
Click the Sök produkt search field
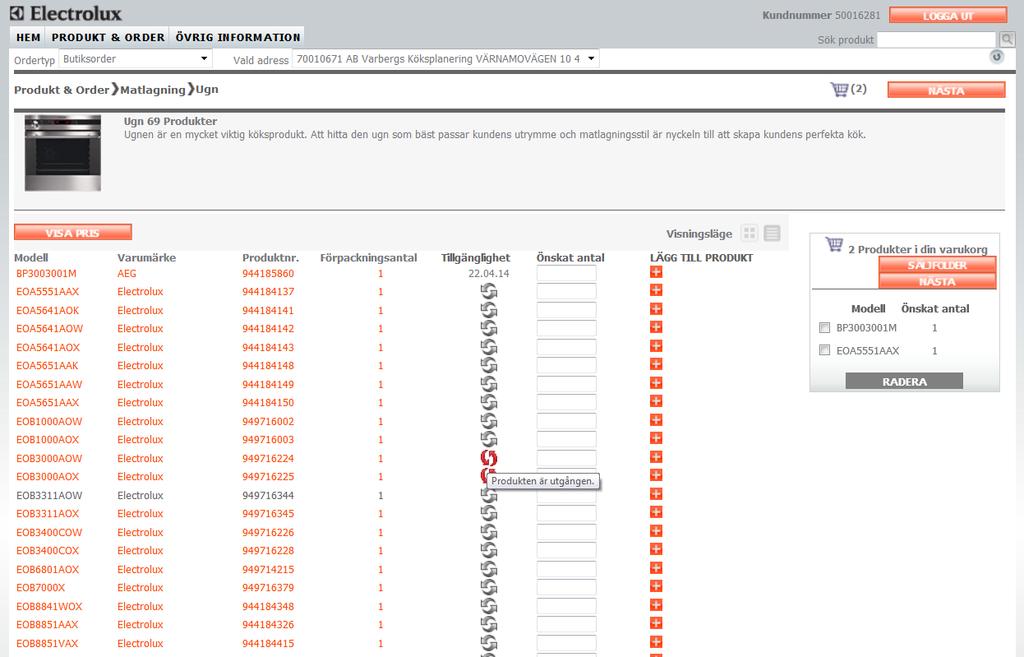click(x=936, y=40)
